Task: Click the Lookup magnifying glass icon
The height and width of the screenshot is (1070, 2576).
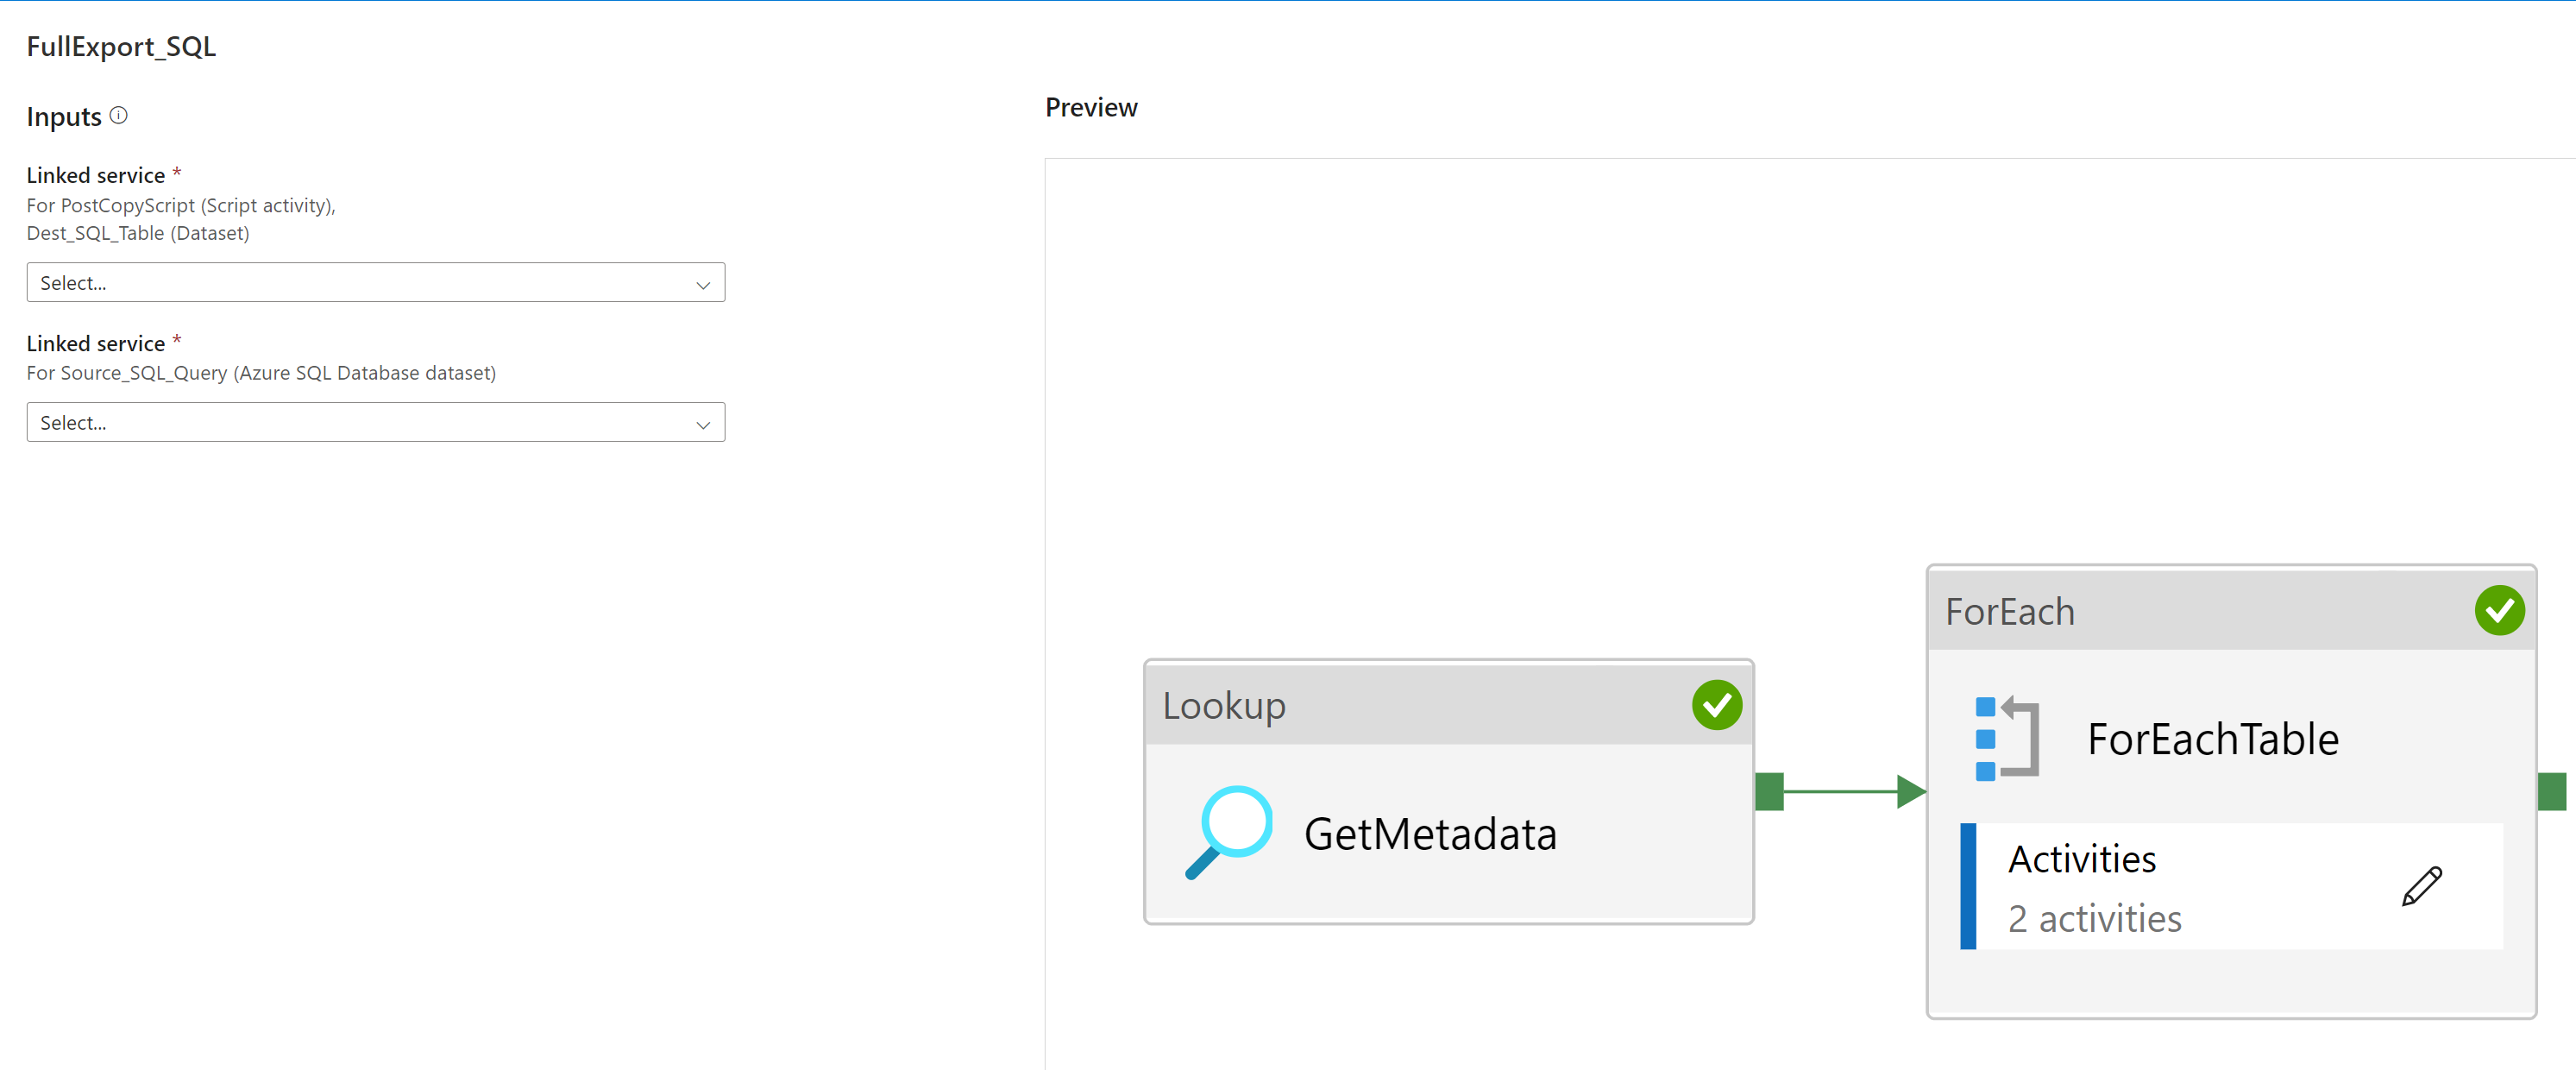Action: pyautogui.click(x=1229, y=832)
